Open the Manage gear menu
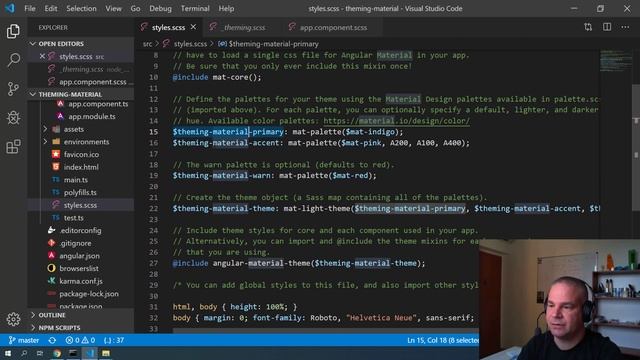Image resolution: width=640 pixels, height=360 pixels. (x=13, y=319)
